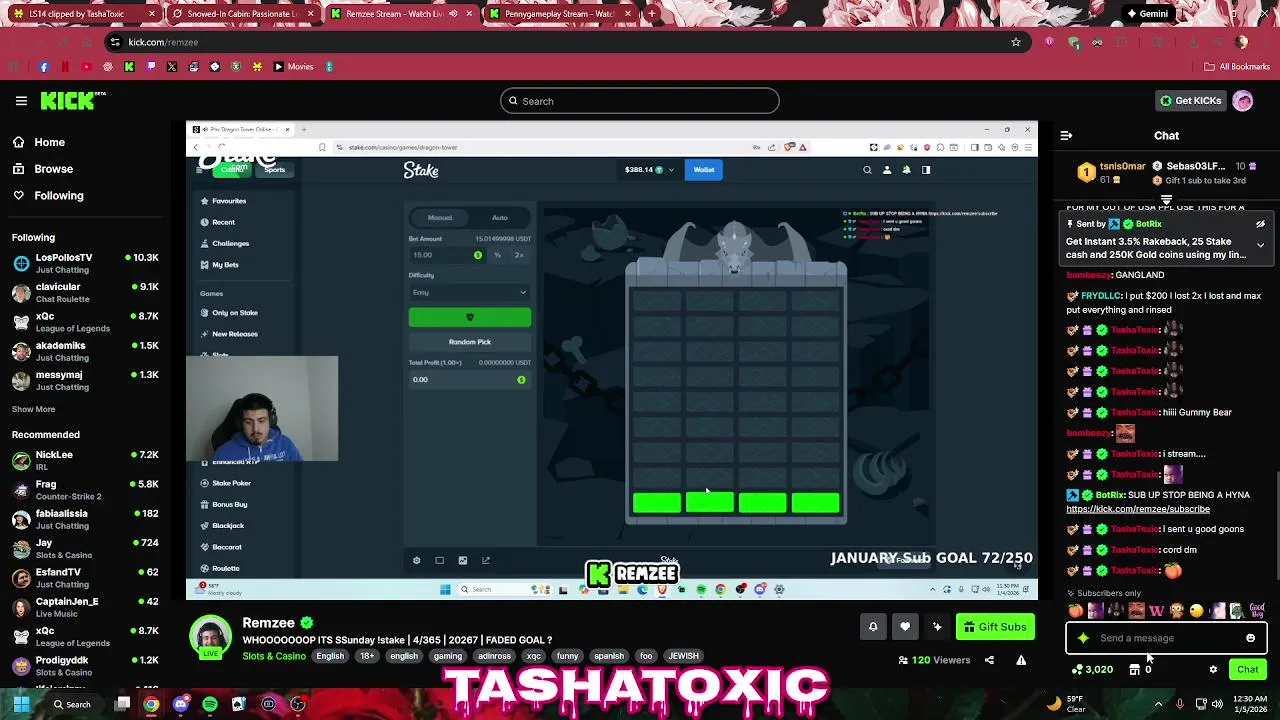Open NickLee recommended channel
The width and height of the screenshot is (1280, 720).
[85, 460]
